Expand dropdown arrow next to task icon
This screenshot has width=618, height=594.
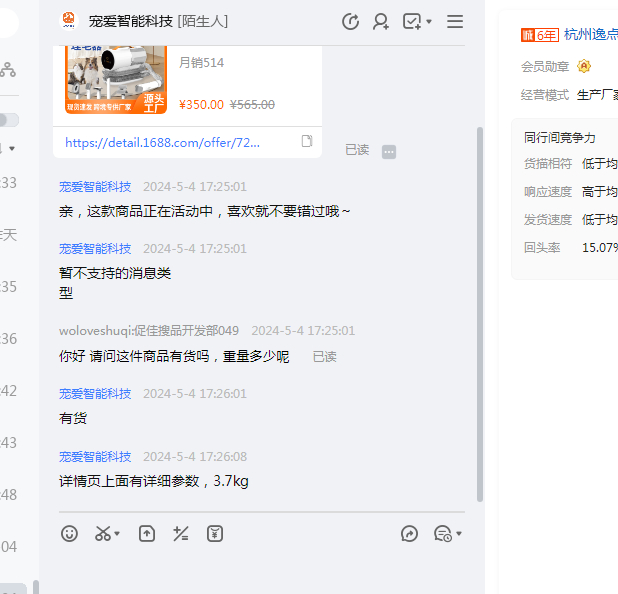[429, 22]
